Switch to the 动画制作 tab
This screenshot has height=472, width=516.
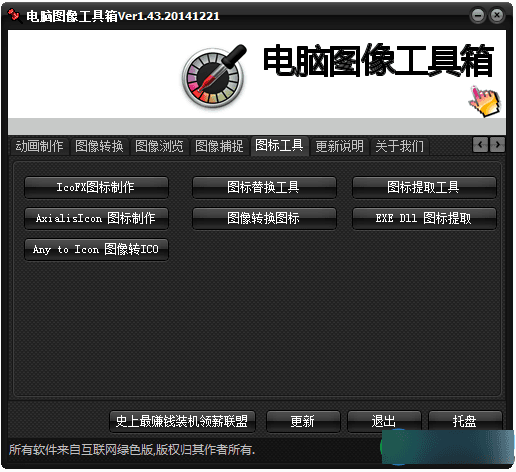pos(39,146)
